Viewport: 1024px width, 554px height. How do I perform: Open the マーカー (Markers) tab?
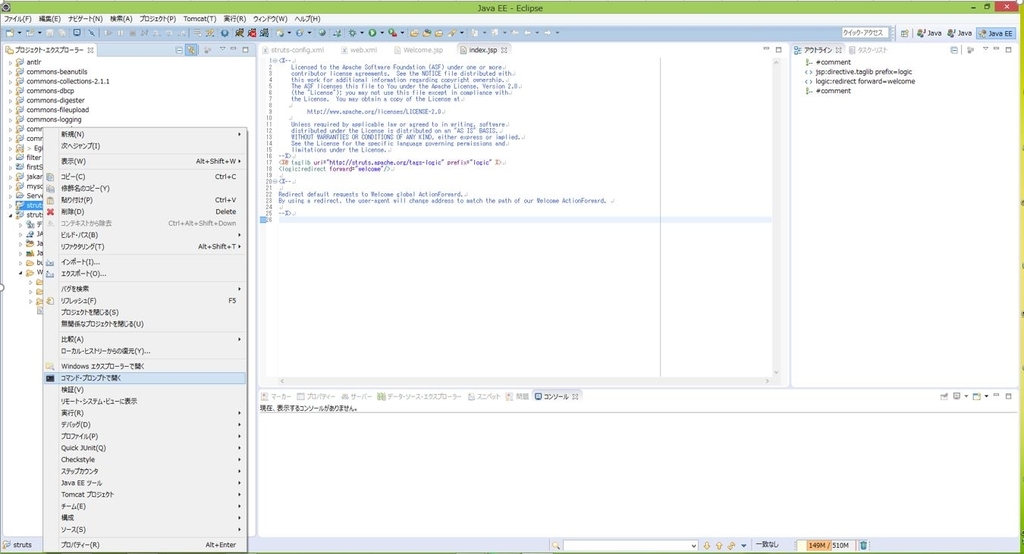(x=276, y=397)
